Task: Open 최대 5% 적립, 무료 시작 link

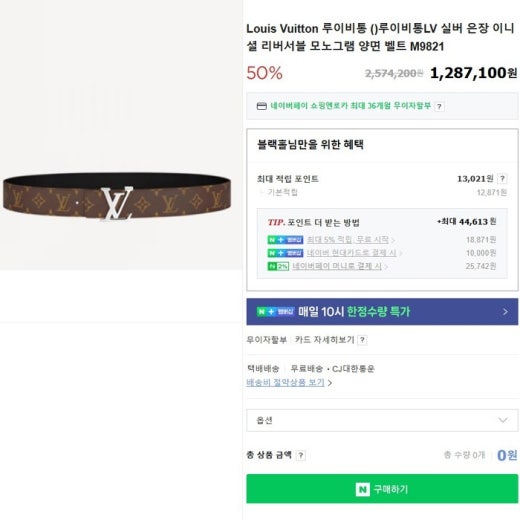Action: [x=348, y=240]
